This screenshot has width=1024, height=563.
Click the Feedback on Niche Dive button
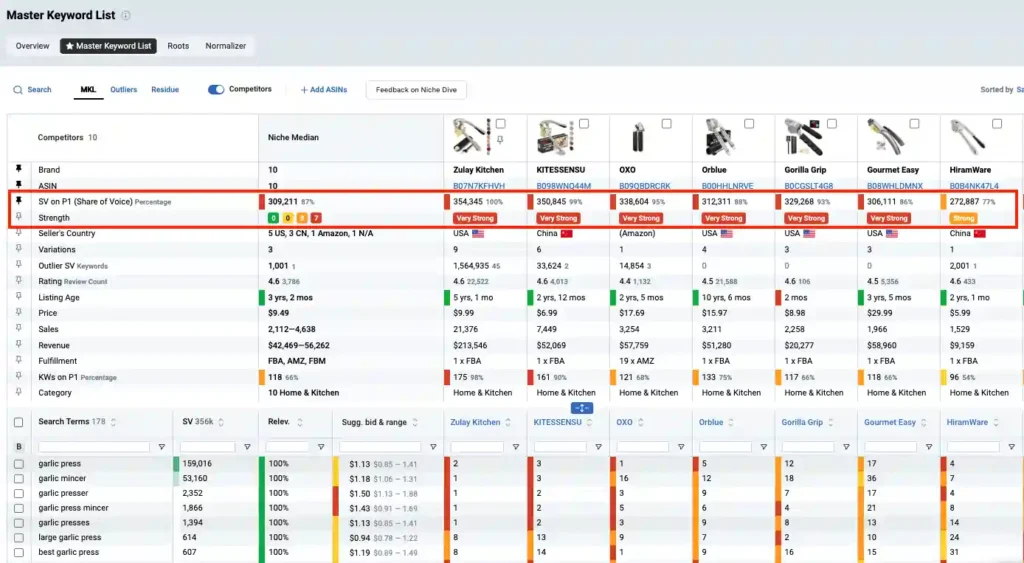point(416,90)
